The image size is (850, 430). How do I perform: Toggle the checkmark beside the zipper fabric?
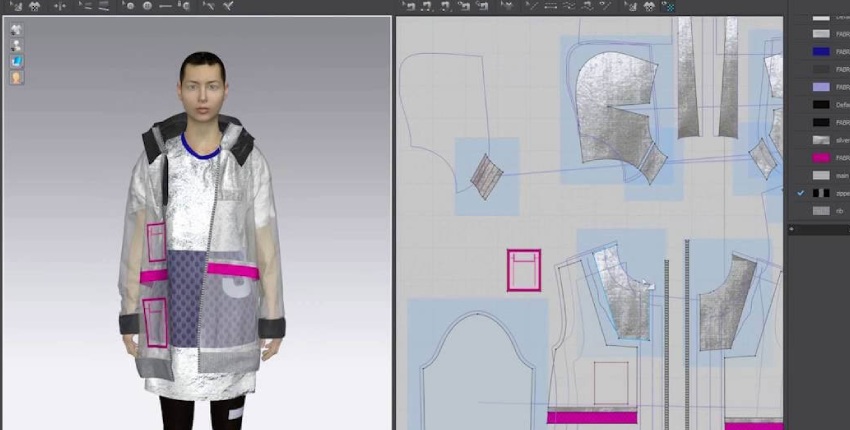801,193
